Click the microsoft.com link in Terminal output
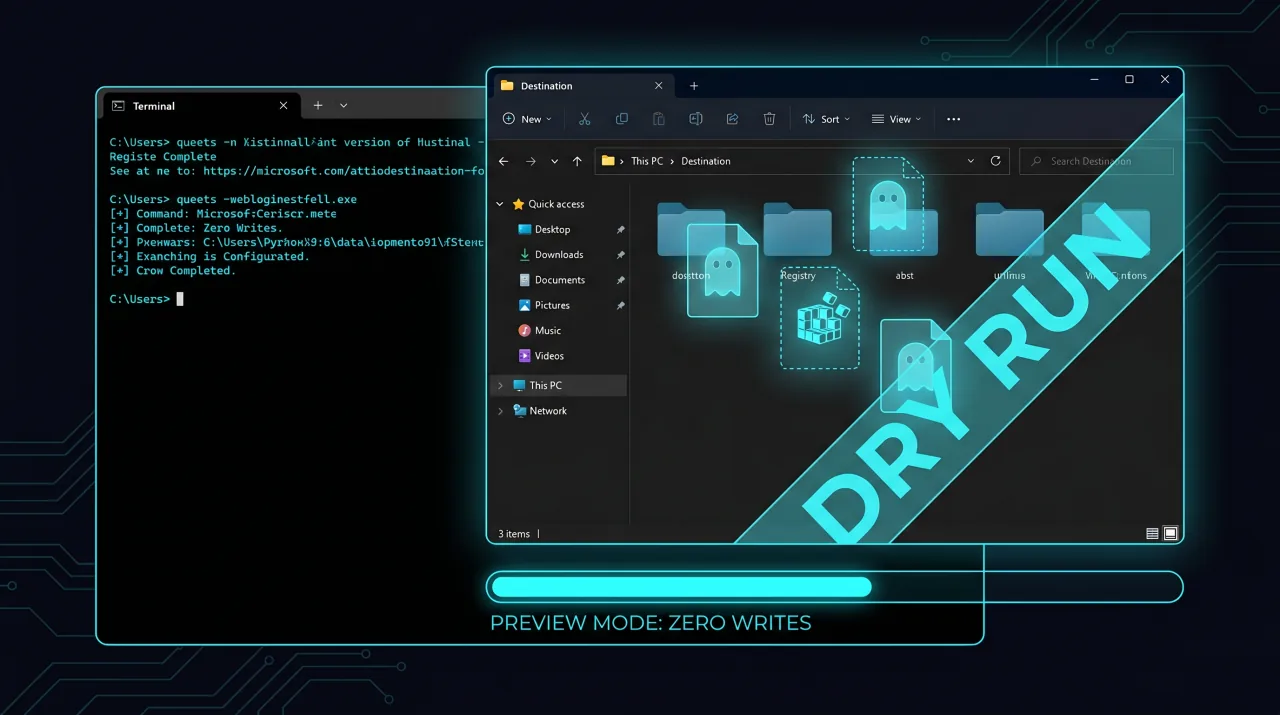Viewport: 1280px width, 715px height. [343, 171]
